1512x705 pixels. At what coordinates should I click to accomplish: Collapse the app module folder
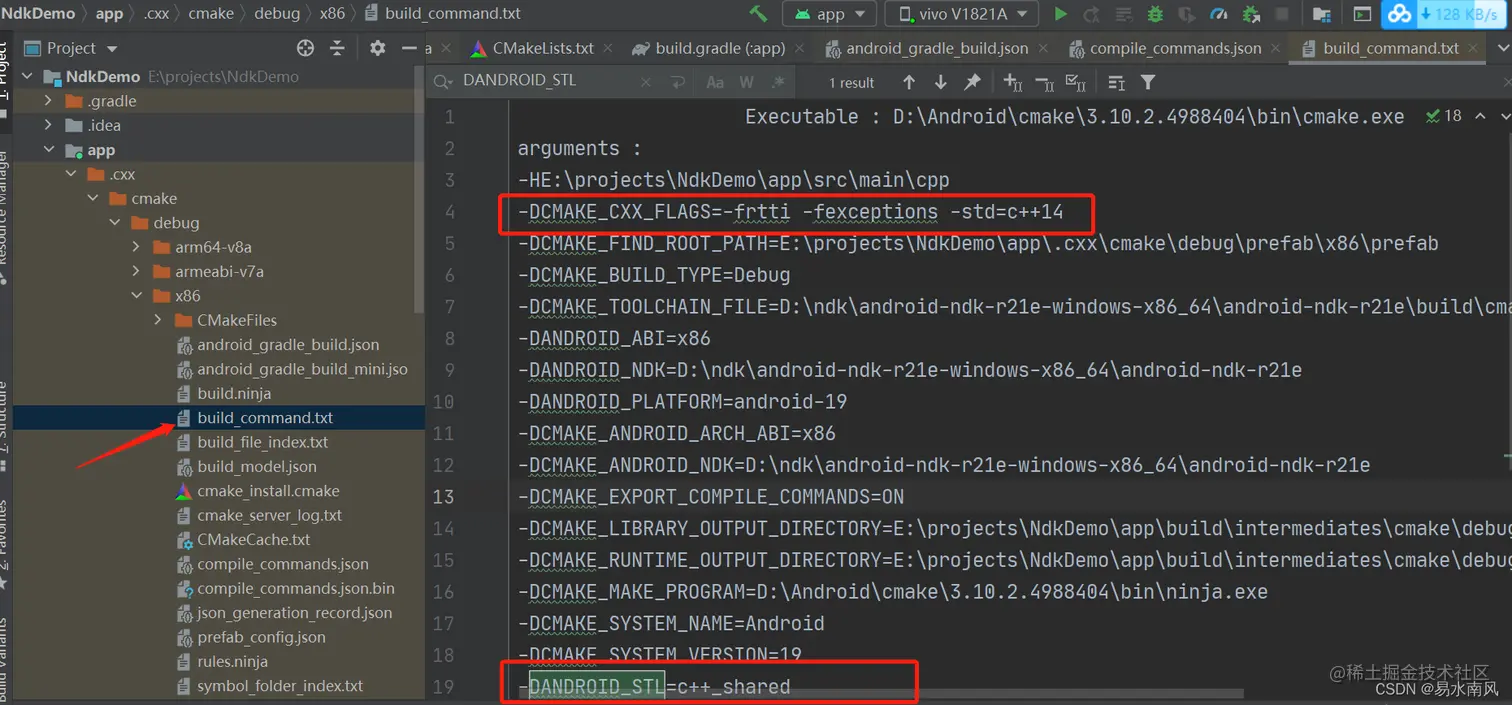coord(48,150)
